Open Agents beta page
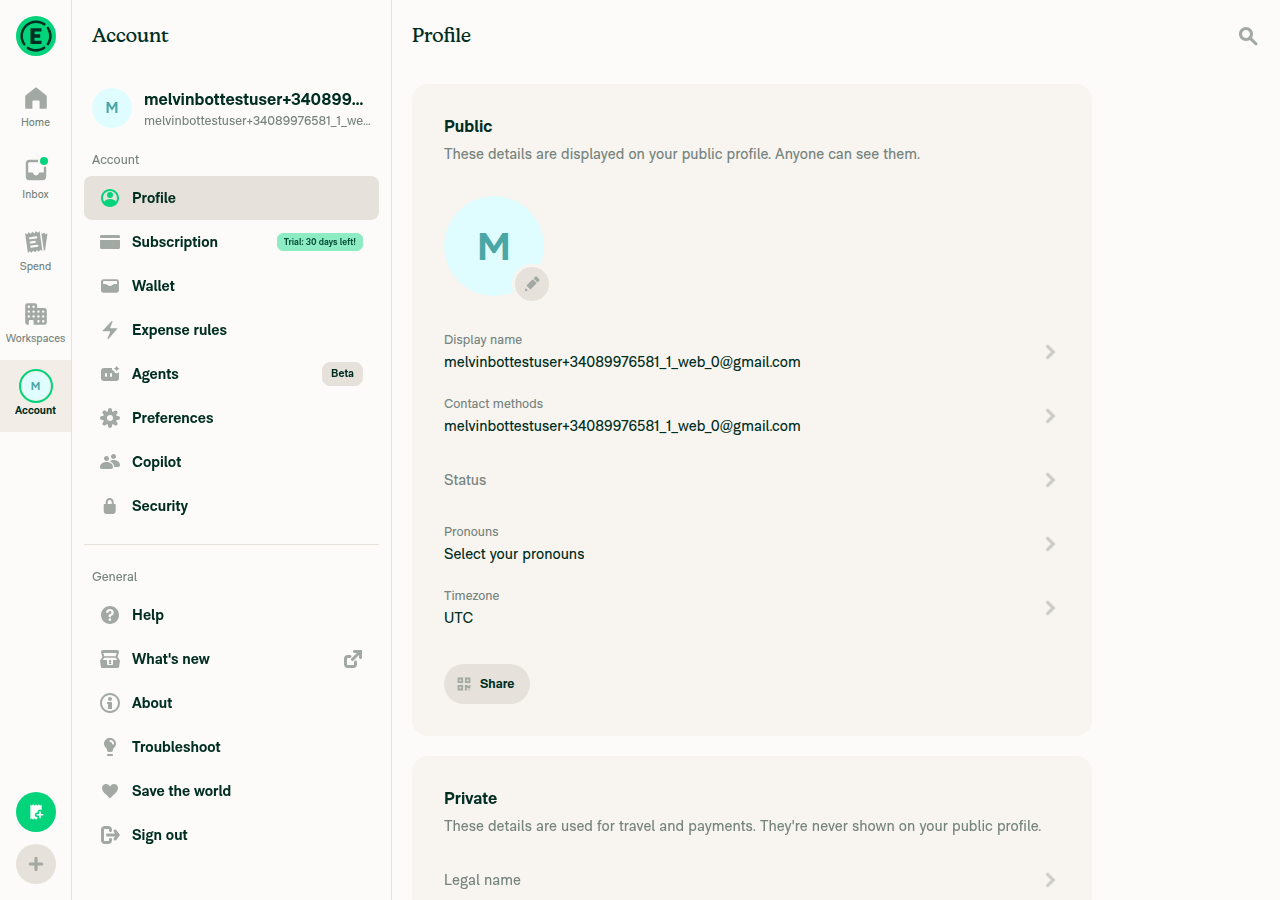1280x900 pixels. [x=231, y=374]
